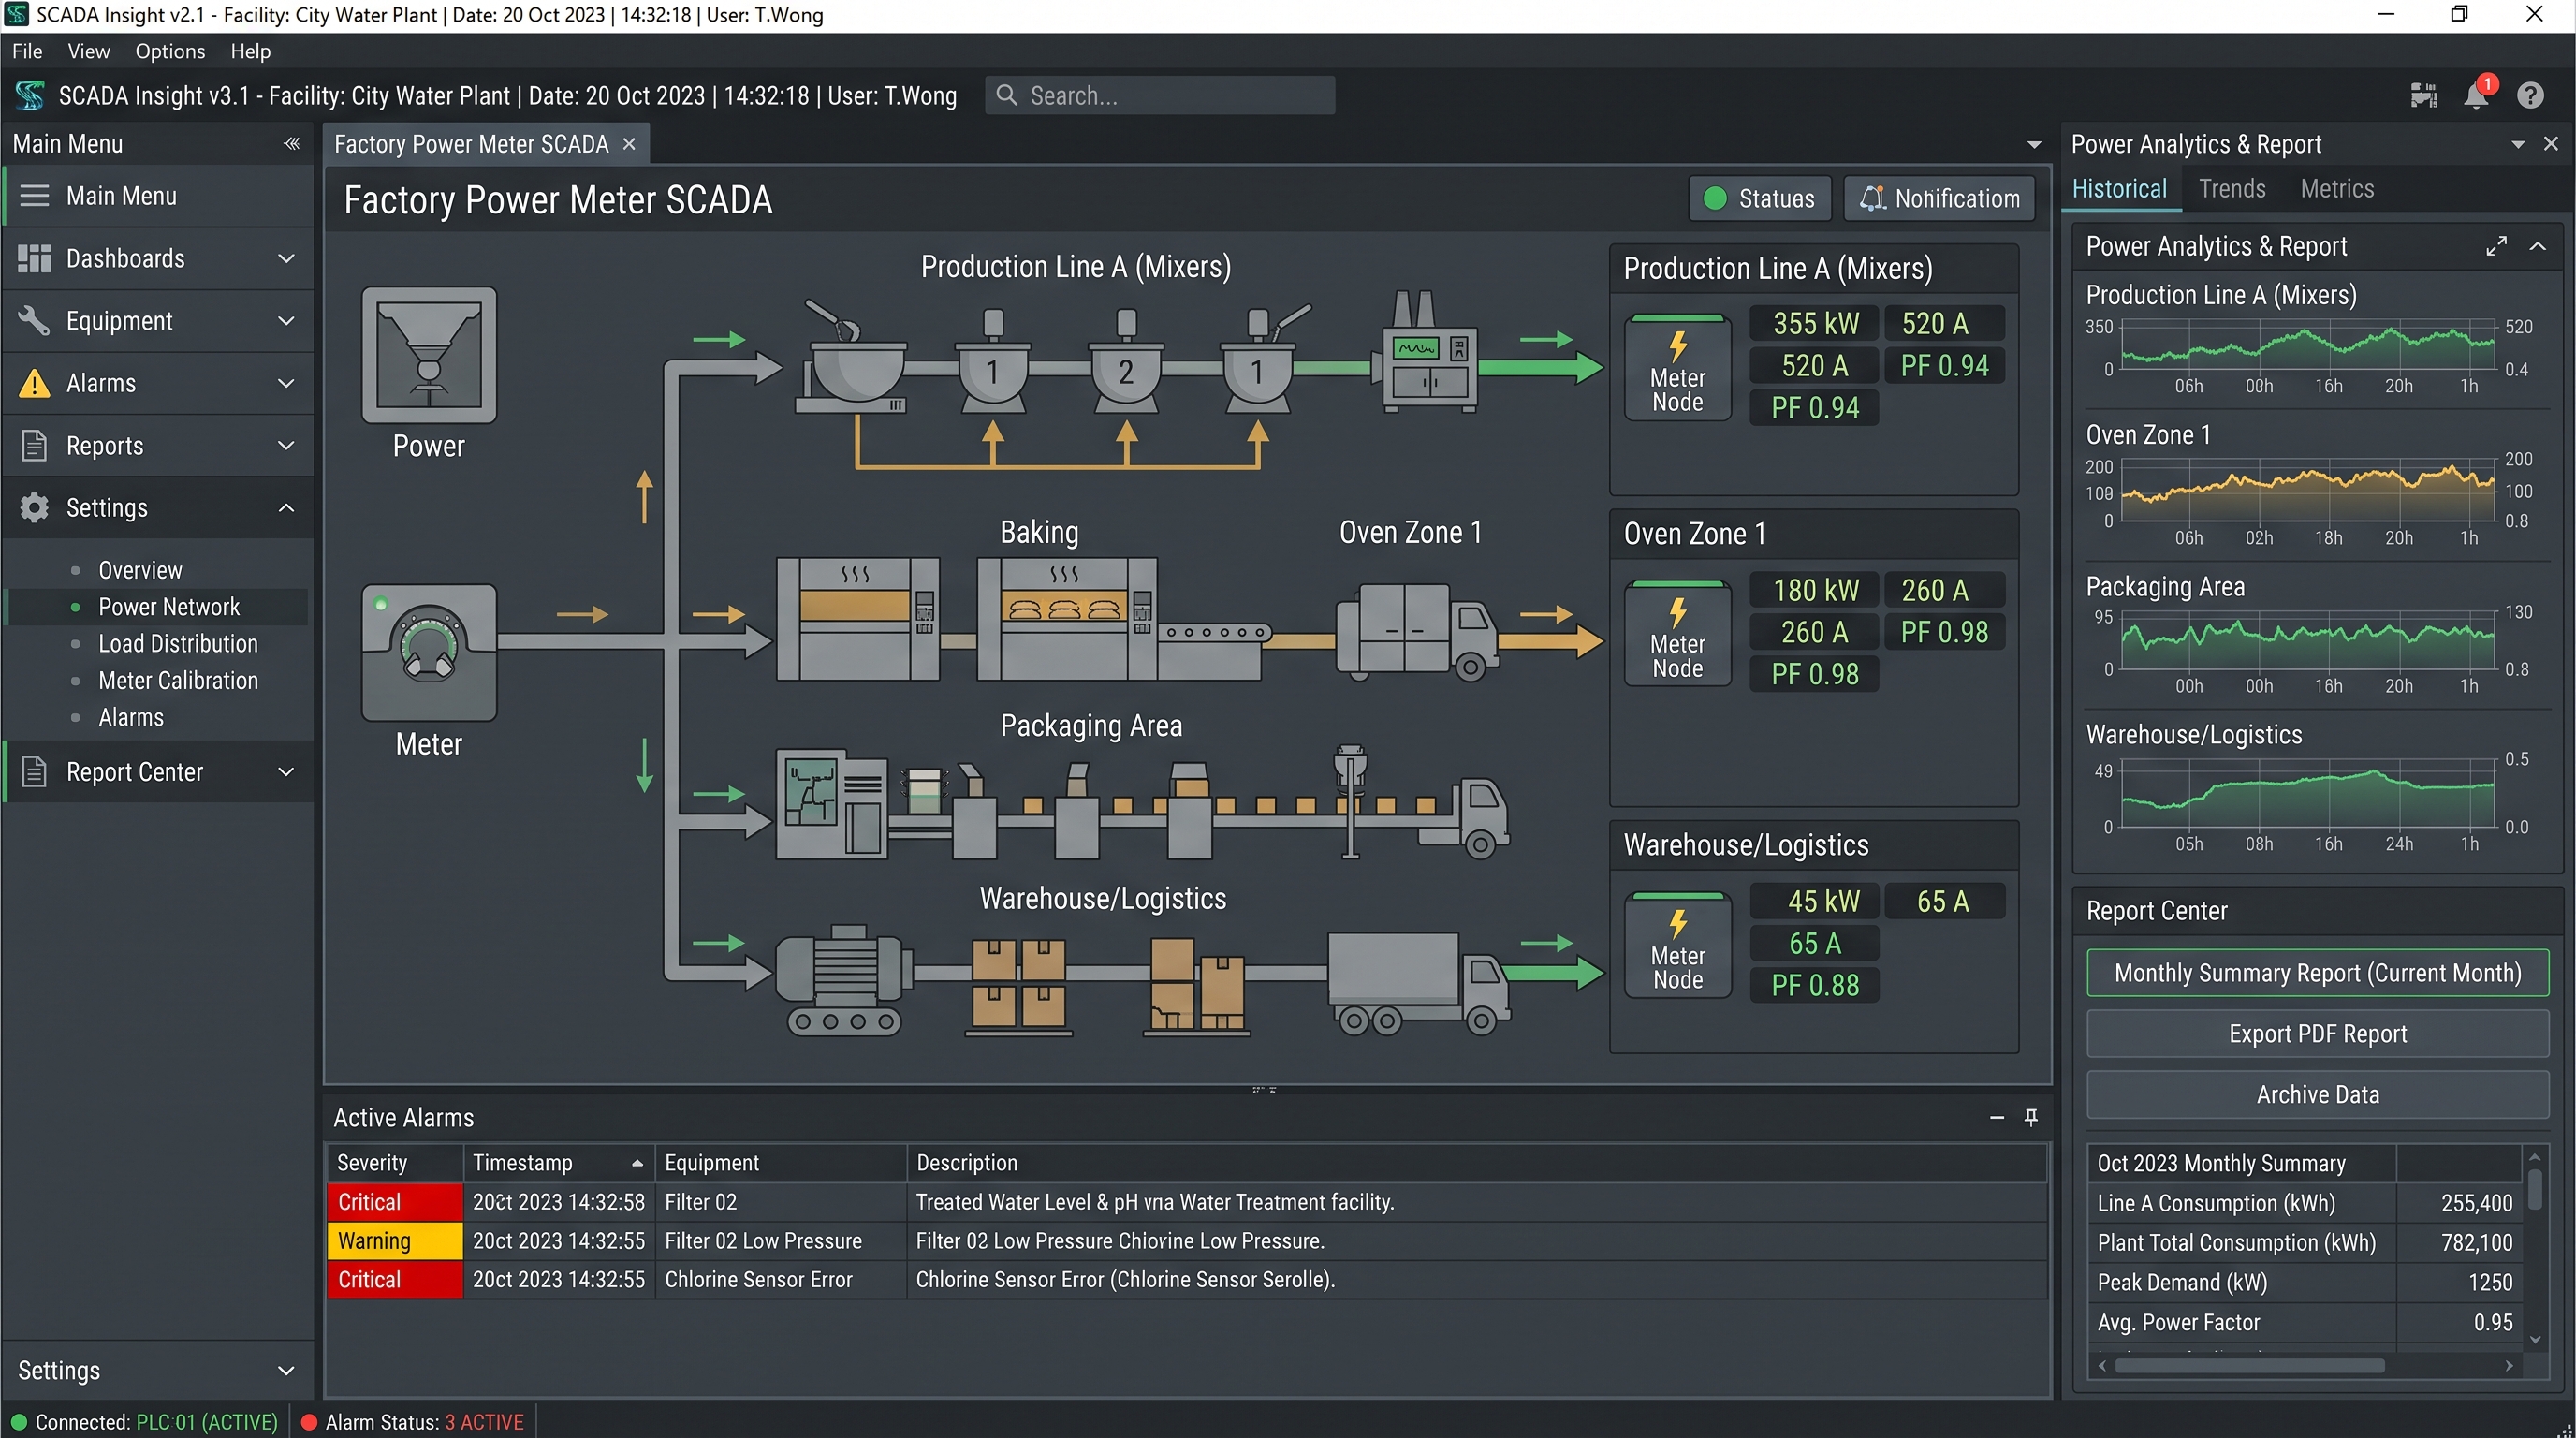Viewport: 2576px width, 1438px height.
Task: Open the Options menu
Action: point(170,51)
